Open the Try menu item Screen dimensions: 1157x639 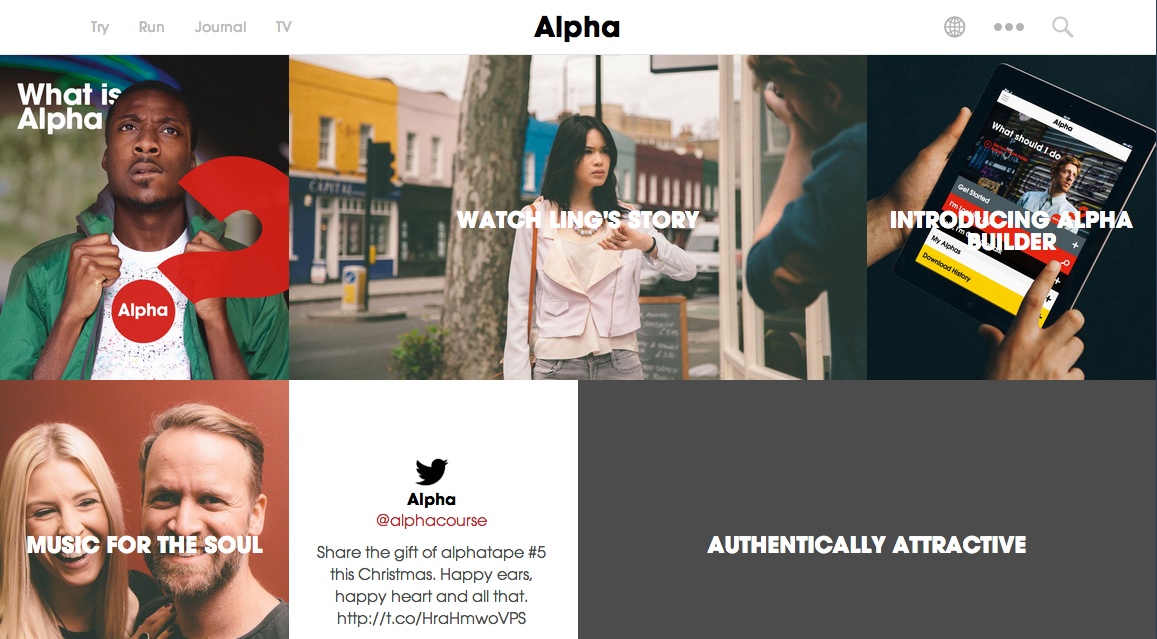[x=100, y=27]
